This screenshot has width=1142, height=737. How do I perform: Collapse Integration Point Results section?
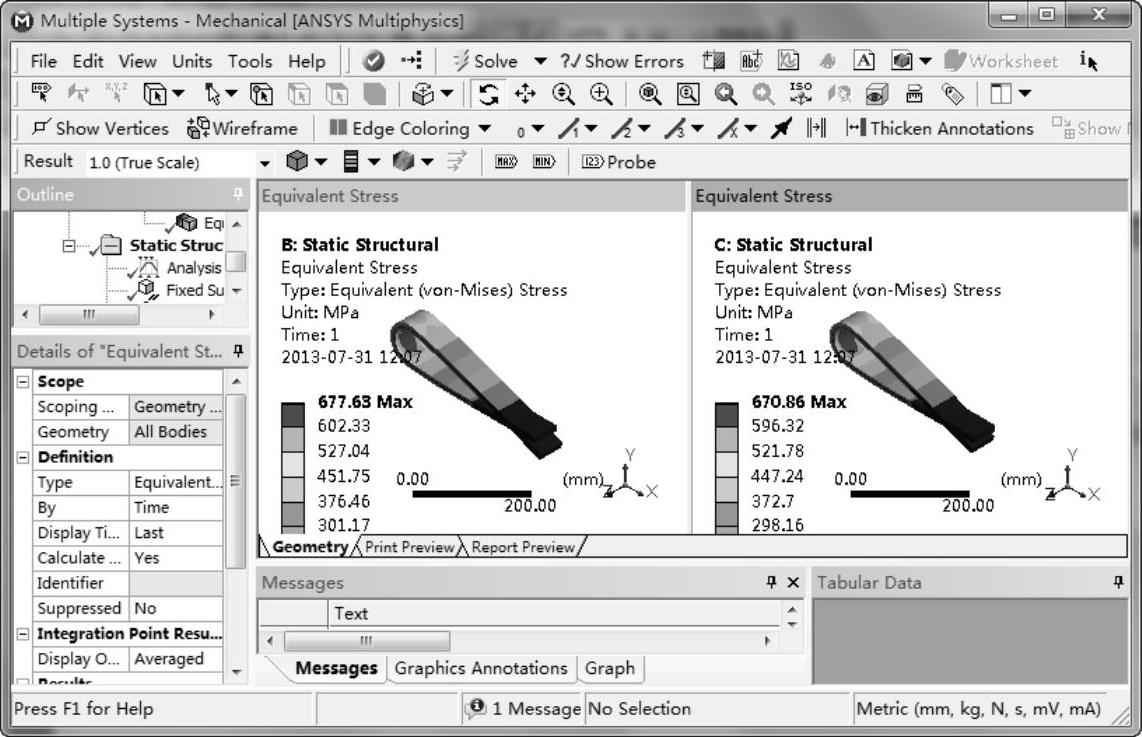point(23,634)
